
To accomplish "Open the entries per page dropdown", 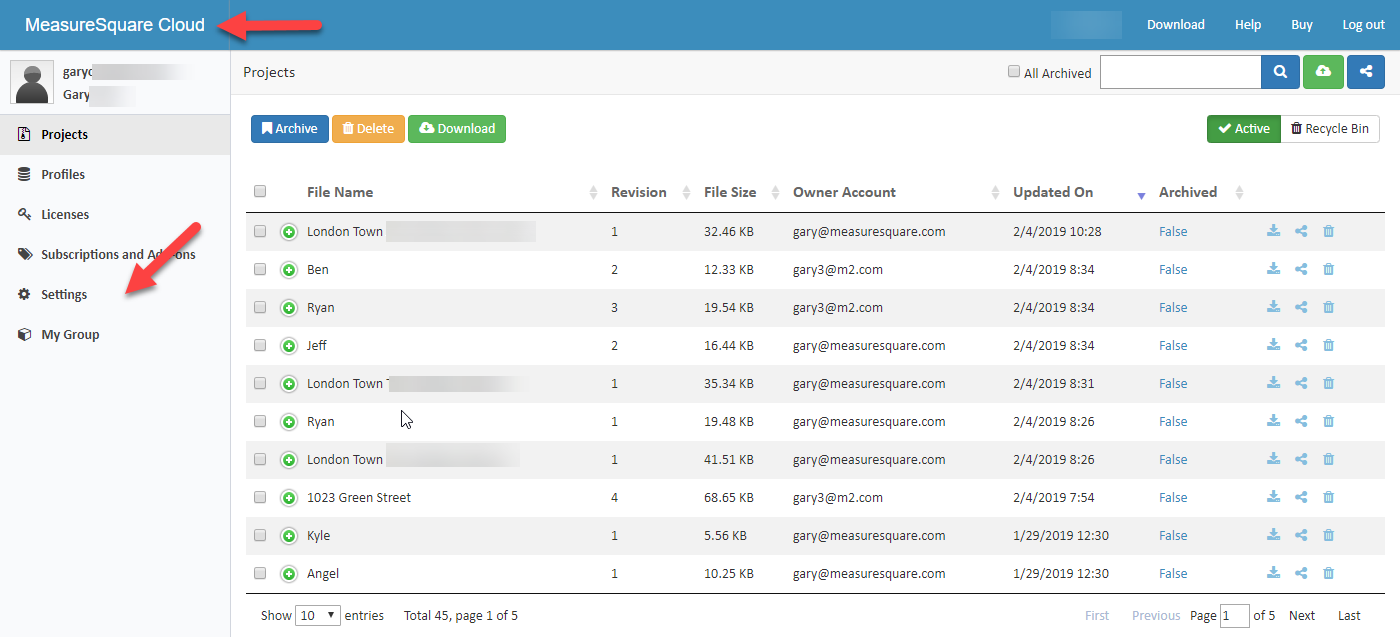I will tap(318, 615).
